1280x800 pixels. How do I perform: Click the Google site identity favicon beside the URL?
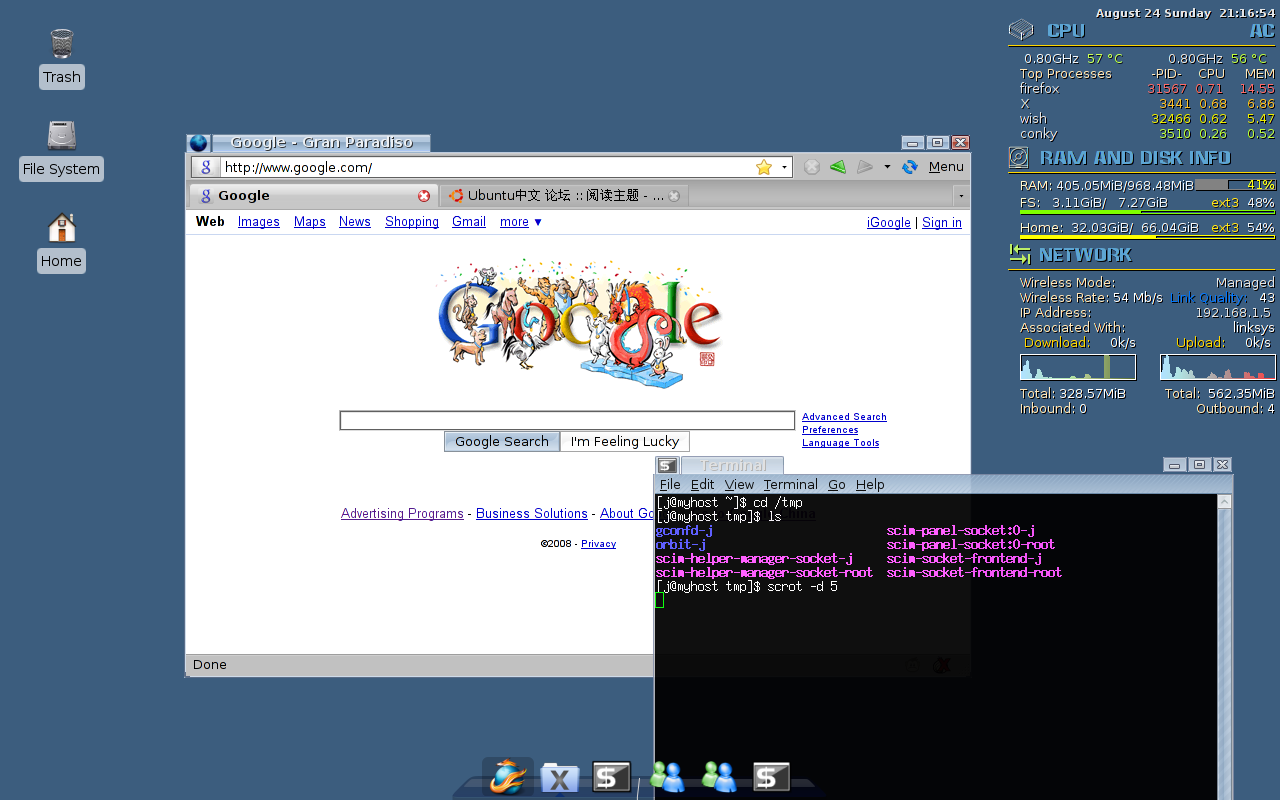point(206,167)
